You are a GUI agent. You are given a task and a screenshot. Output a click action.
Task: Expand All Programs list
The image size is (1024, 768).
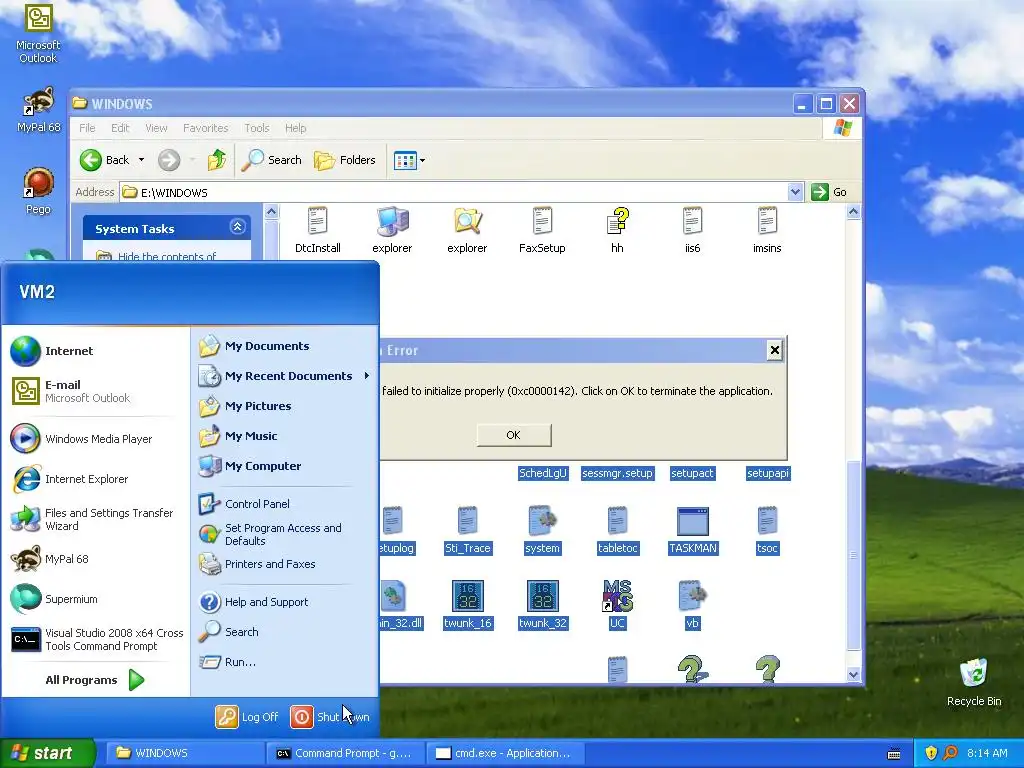click(95, 680)
